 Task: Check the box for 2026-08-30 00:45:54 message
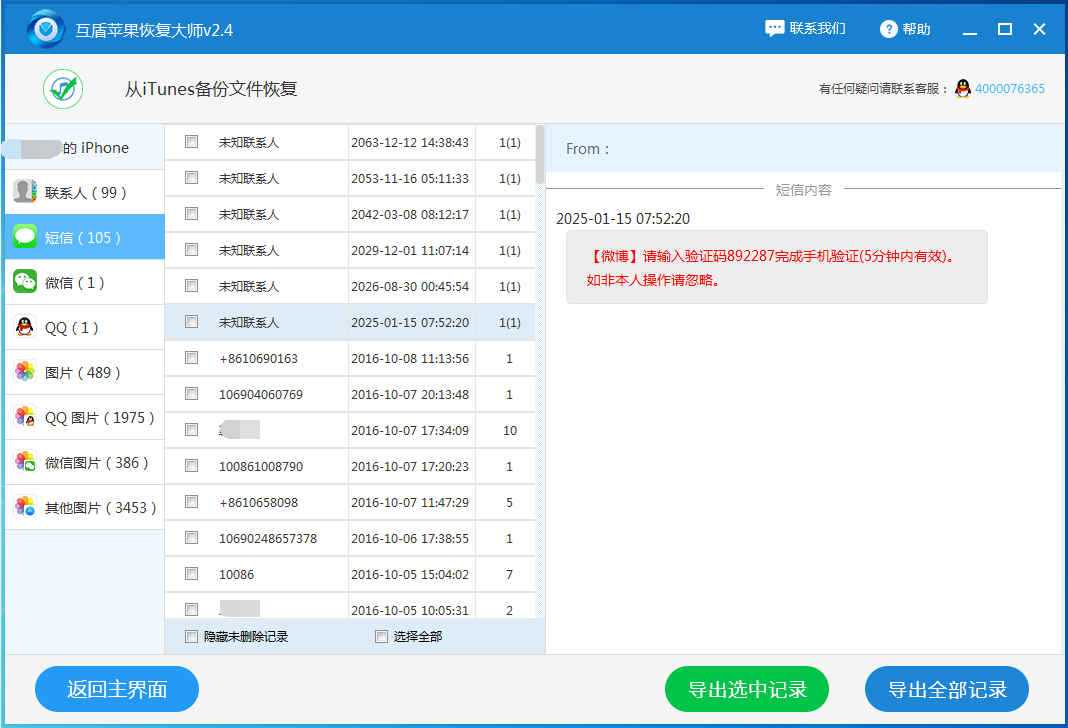coord(191,286)
